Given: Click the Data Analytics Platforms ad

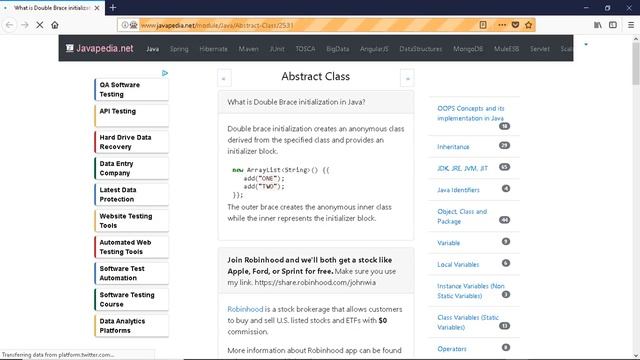Looking at the screenshot, I should 131,326.
